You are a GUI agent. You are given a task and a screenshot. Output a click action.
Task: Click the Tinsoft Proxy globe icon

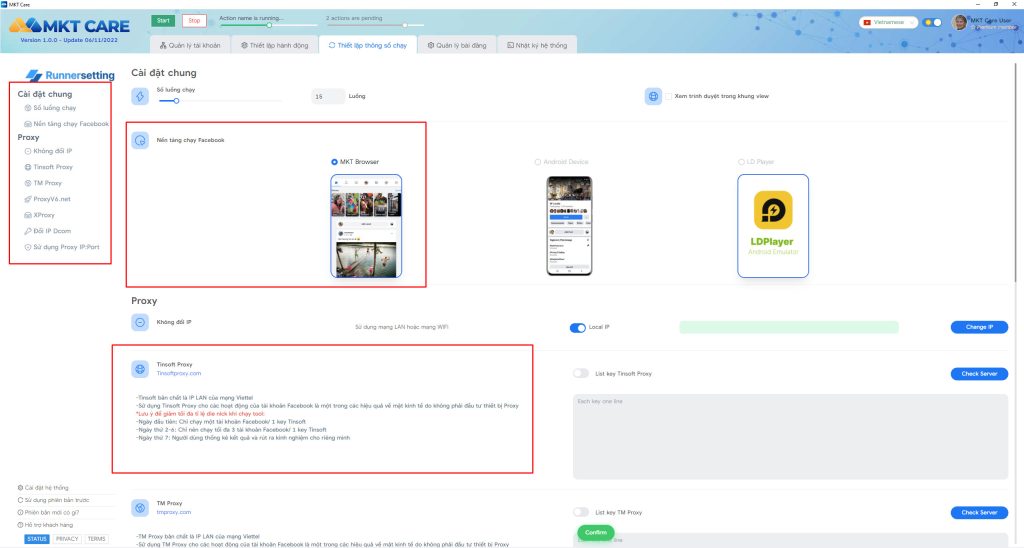140,369
